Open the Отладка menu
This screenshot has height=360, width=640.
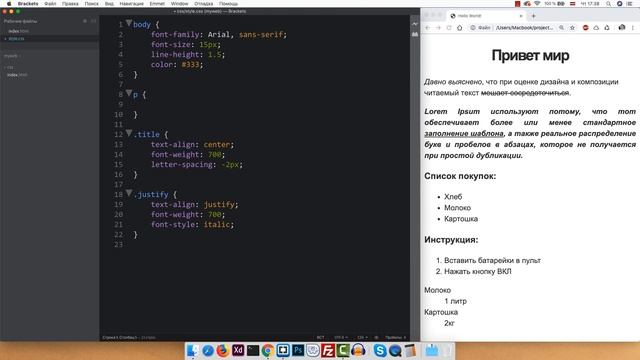[203, 3]
